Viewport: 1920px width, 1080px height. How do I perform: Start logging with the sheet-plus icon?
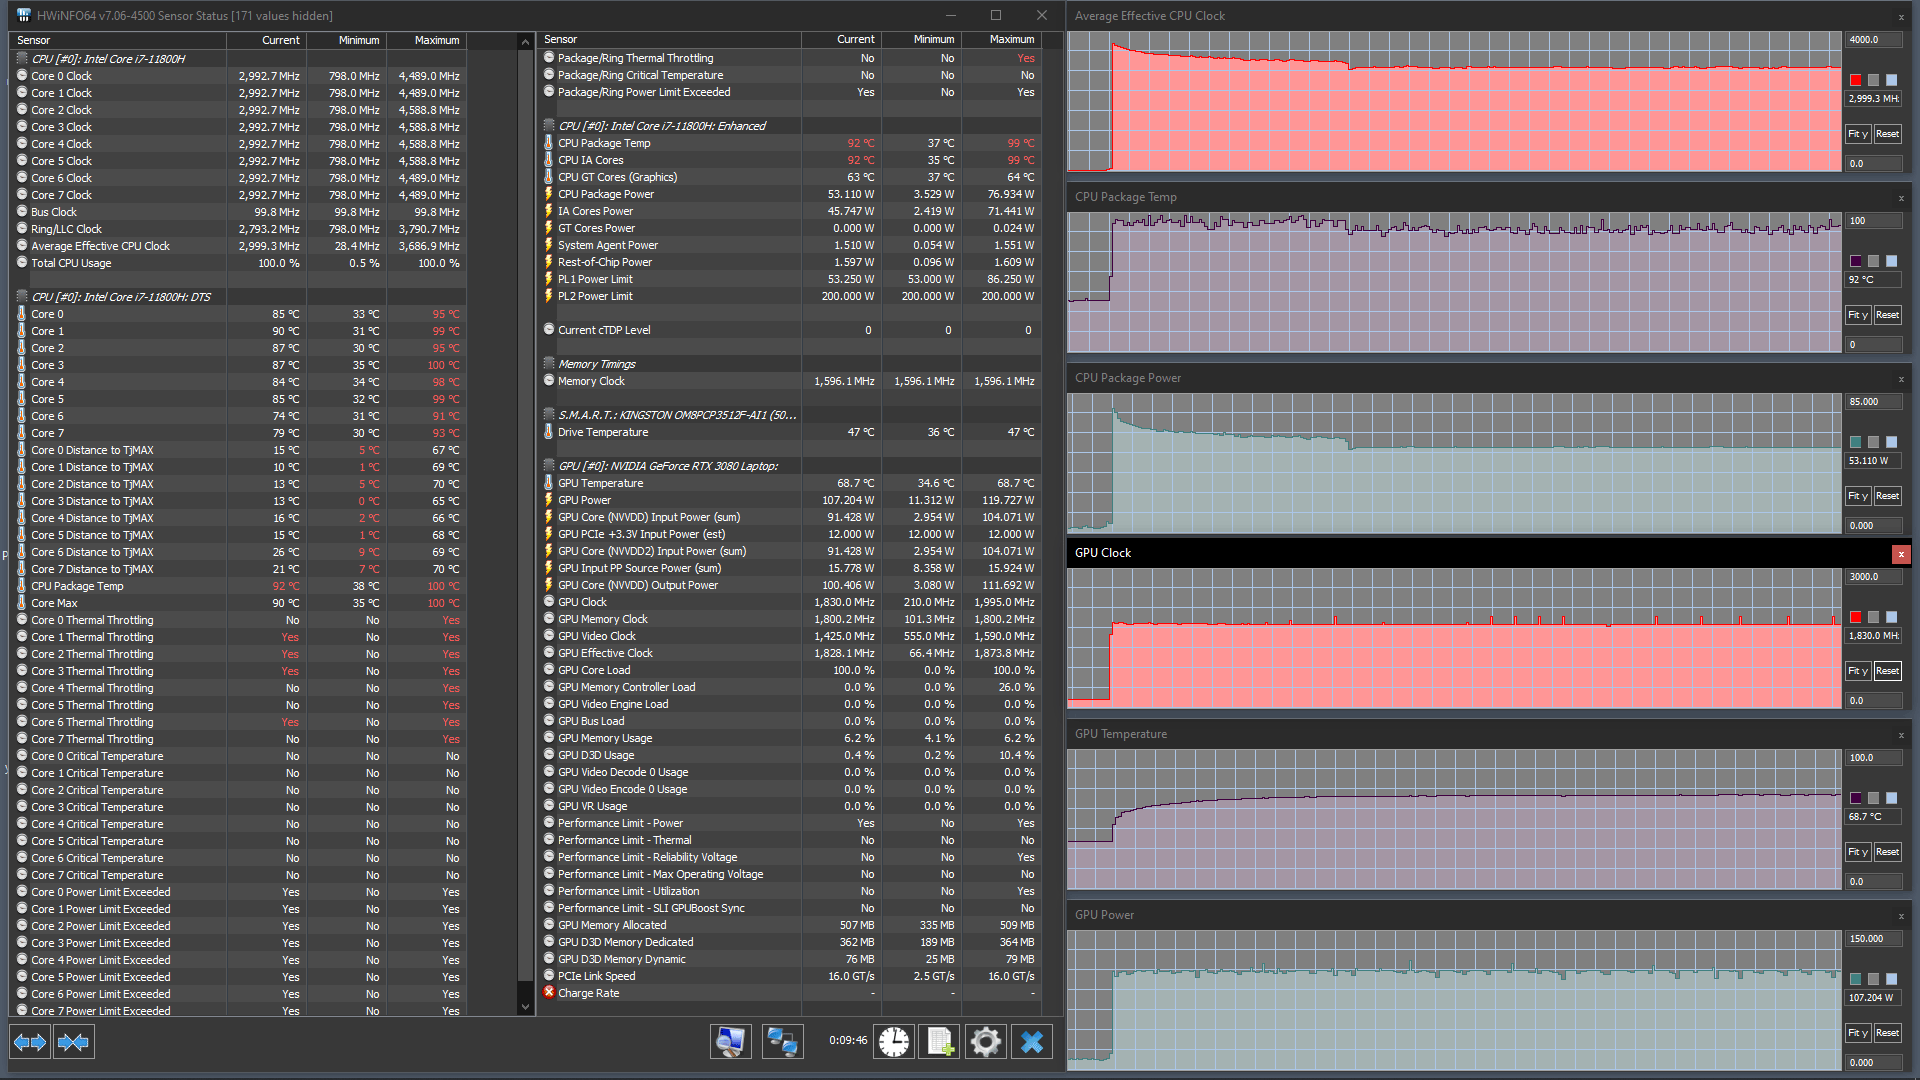(x=940, y=1042)
